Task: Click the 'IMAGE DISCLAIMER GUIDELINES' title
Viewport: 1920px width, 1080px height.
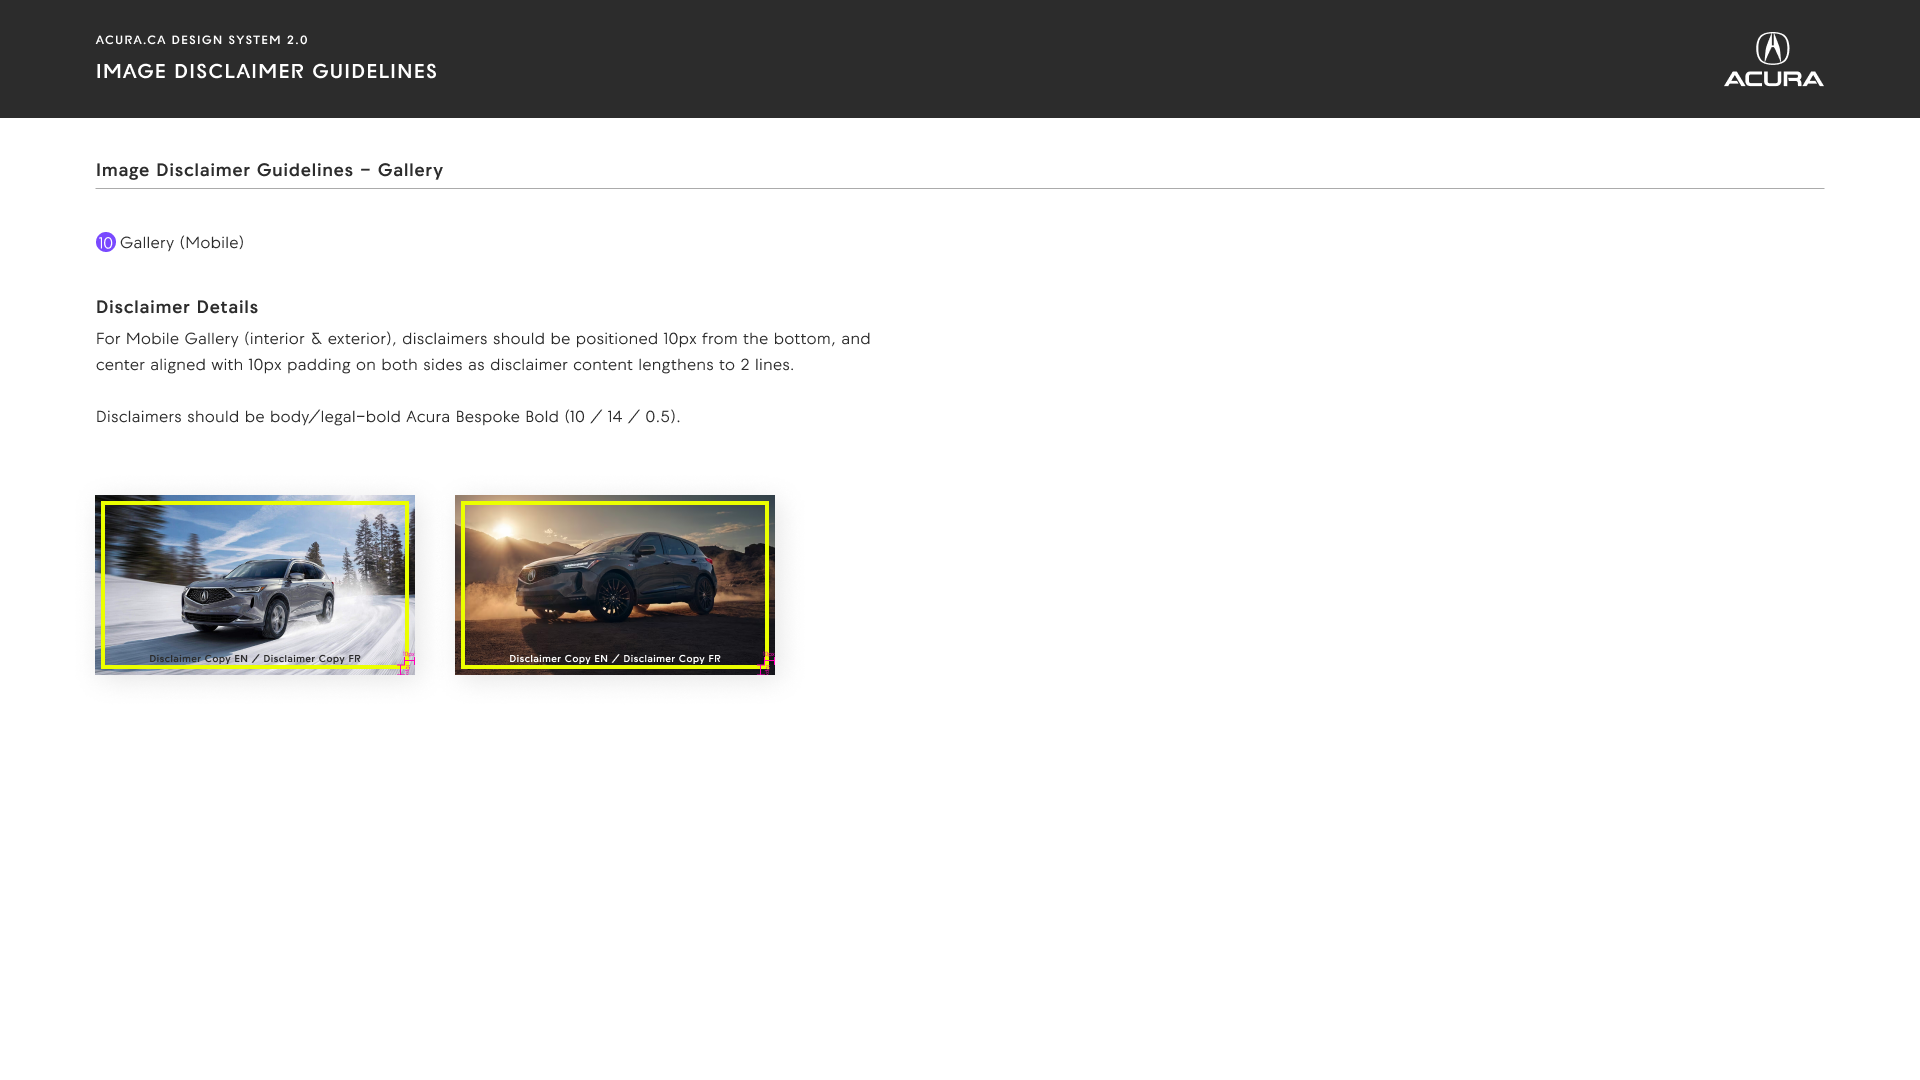Action: [x=267, y=71]
